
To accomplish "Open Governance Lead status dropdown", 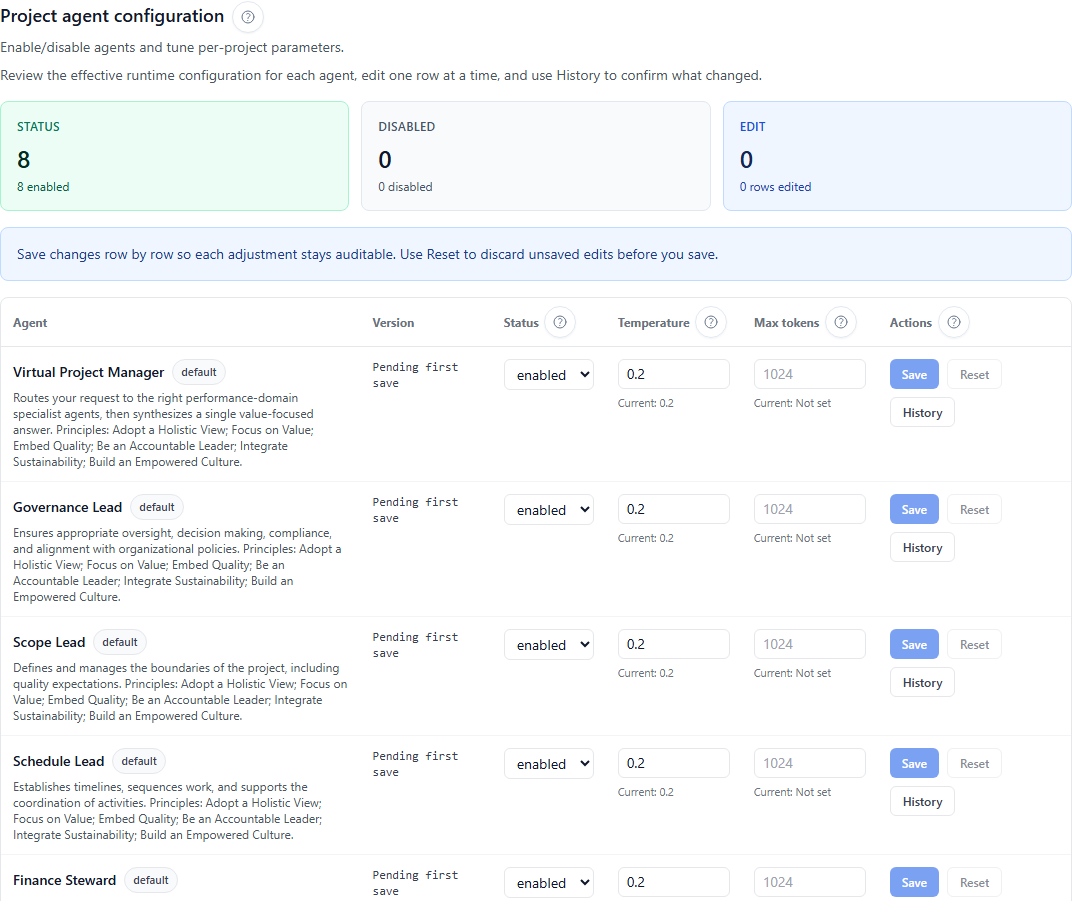I will coord(548,510).
